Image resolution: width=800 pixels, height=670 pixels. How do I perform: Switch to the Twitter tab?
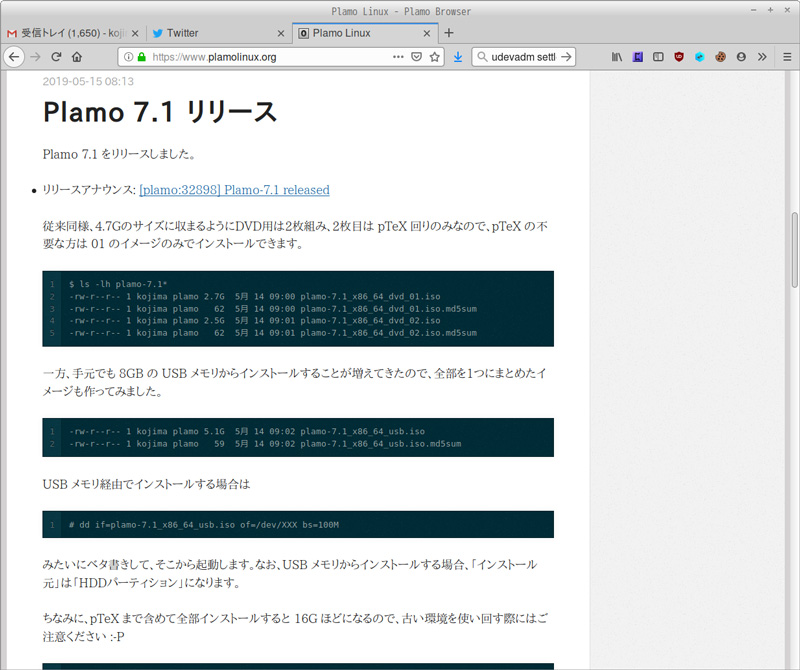pos(219,33)
